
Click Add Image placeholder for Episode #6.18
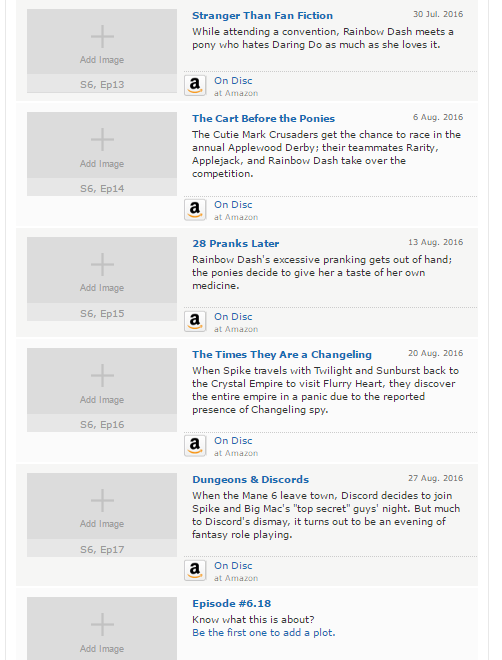click(102, 628)
